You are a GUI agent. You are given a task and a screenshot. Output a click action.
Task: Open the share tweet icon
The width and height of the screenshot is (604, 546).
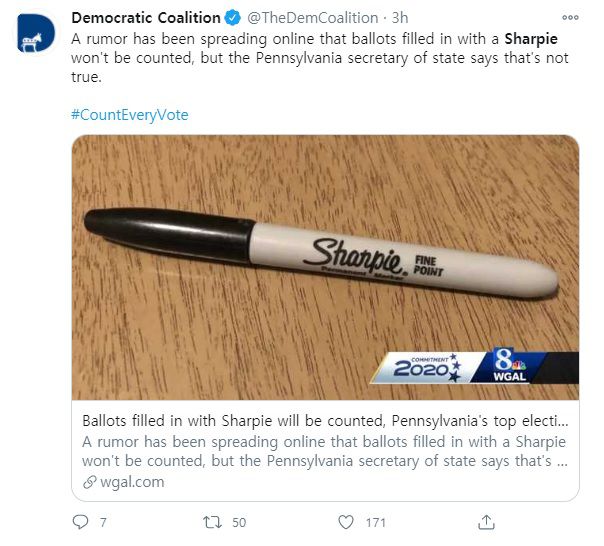tap(487, 521)
